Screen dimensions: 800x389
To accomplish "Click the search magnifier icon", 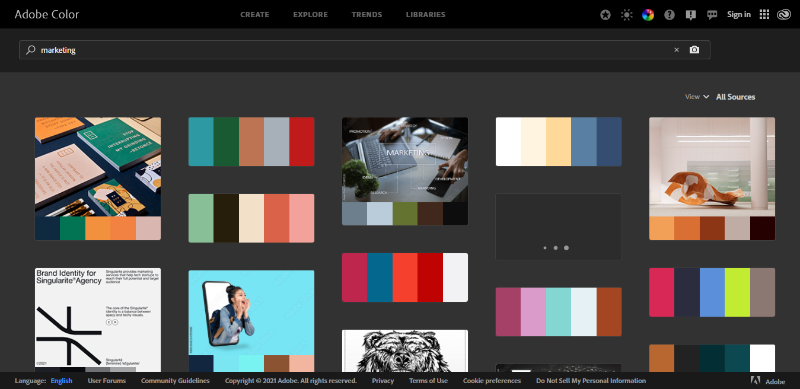I will 31,50.
